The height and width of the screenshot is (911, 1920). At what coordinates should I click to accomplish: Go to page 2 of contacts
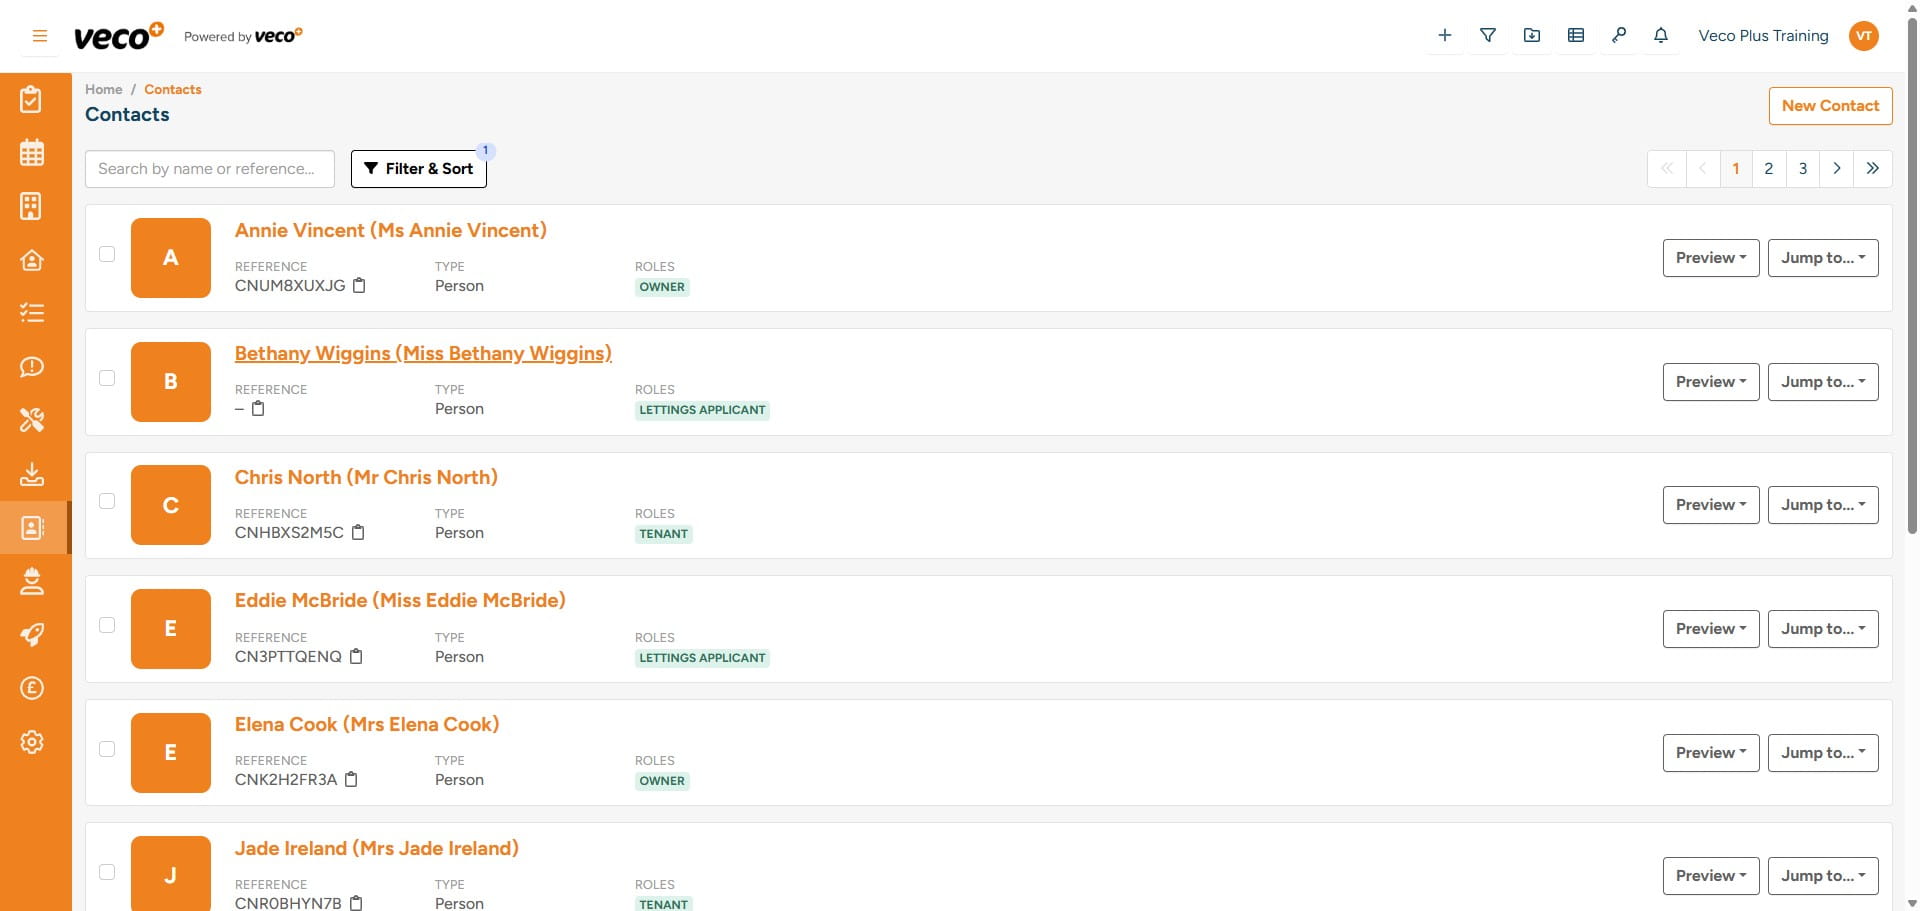1768,169
